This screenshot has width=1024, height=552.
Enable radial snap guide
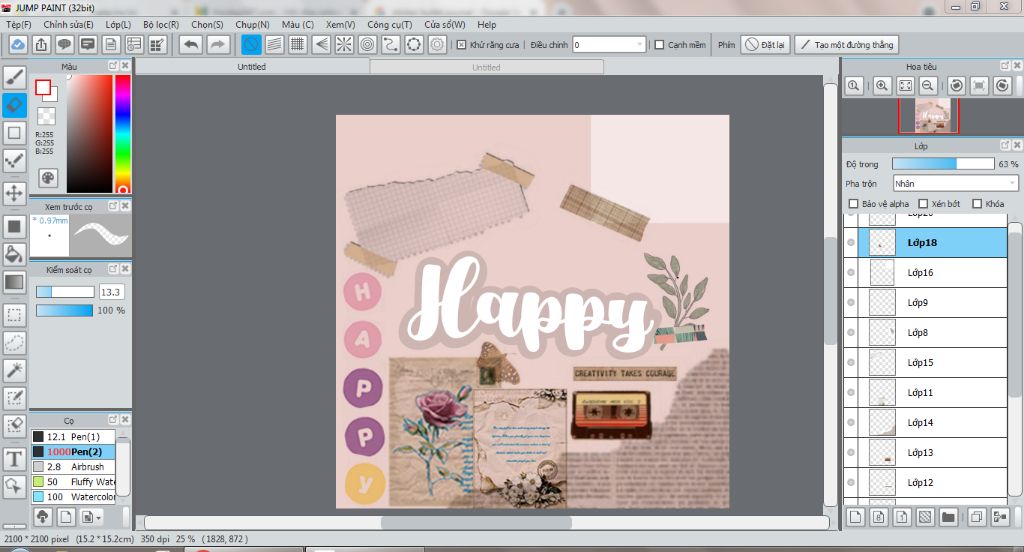(344, 44)
